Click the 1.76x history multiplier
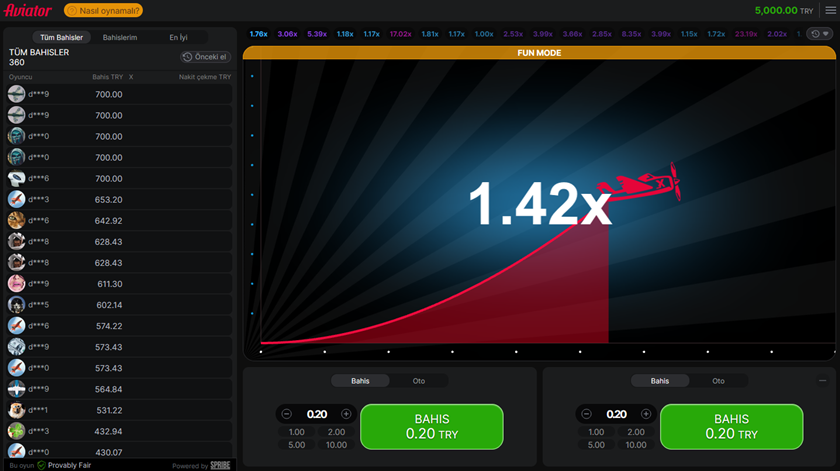840x471 pixels. [x=258, y=34]
